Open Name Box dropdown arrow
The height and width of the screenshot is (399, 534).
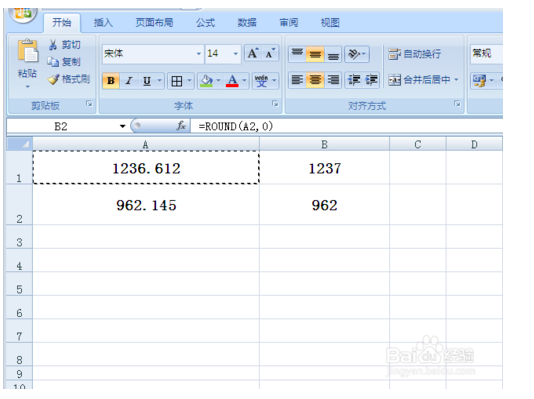tap(123, 126)
